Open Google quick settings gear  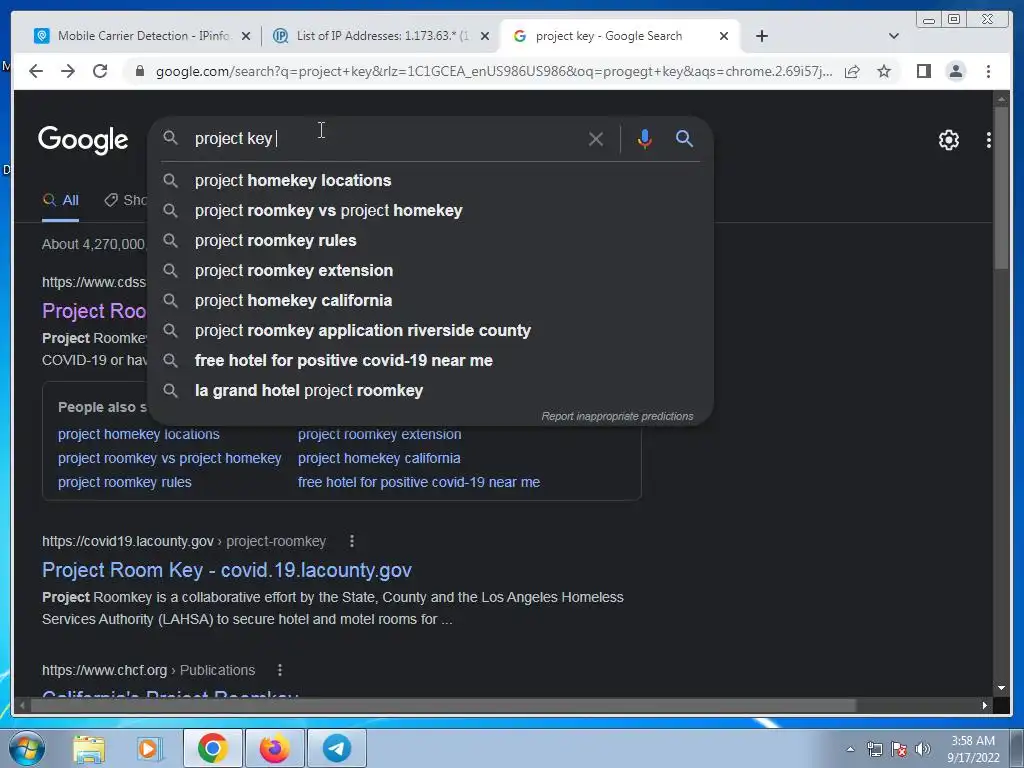pyautogui.click(x=948, y=140)
